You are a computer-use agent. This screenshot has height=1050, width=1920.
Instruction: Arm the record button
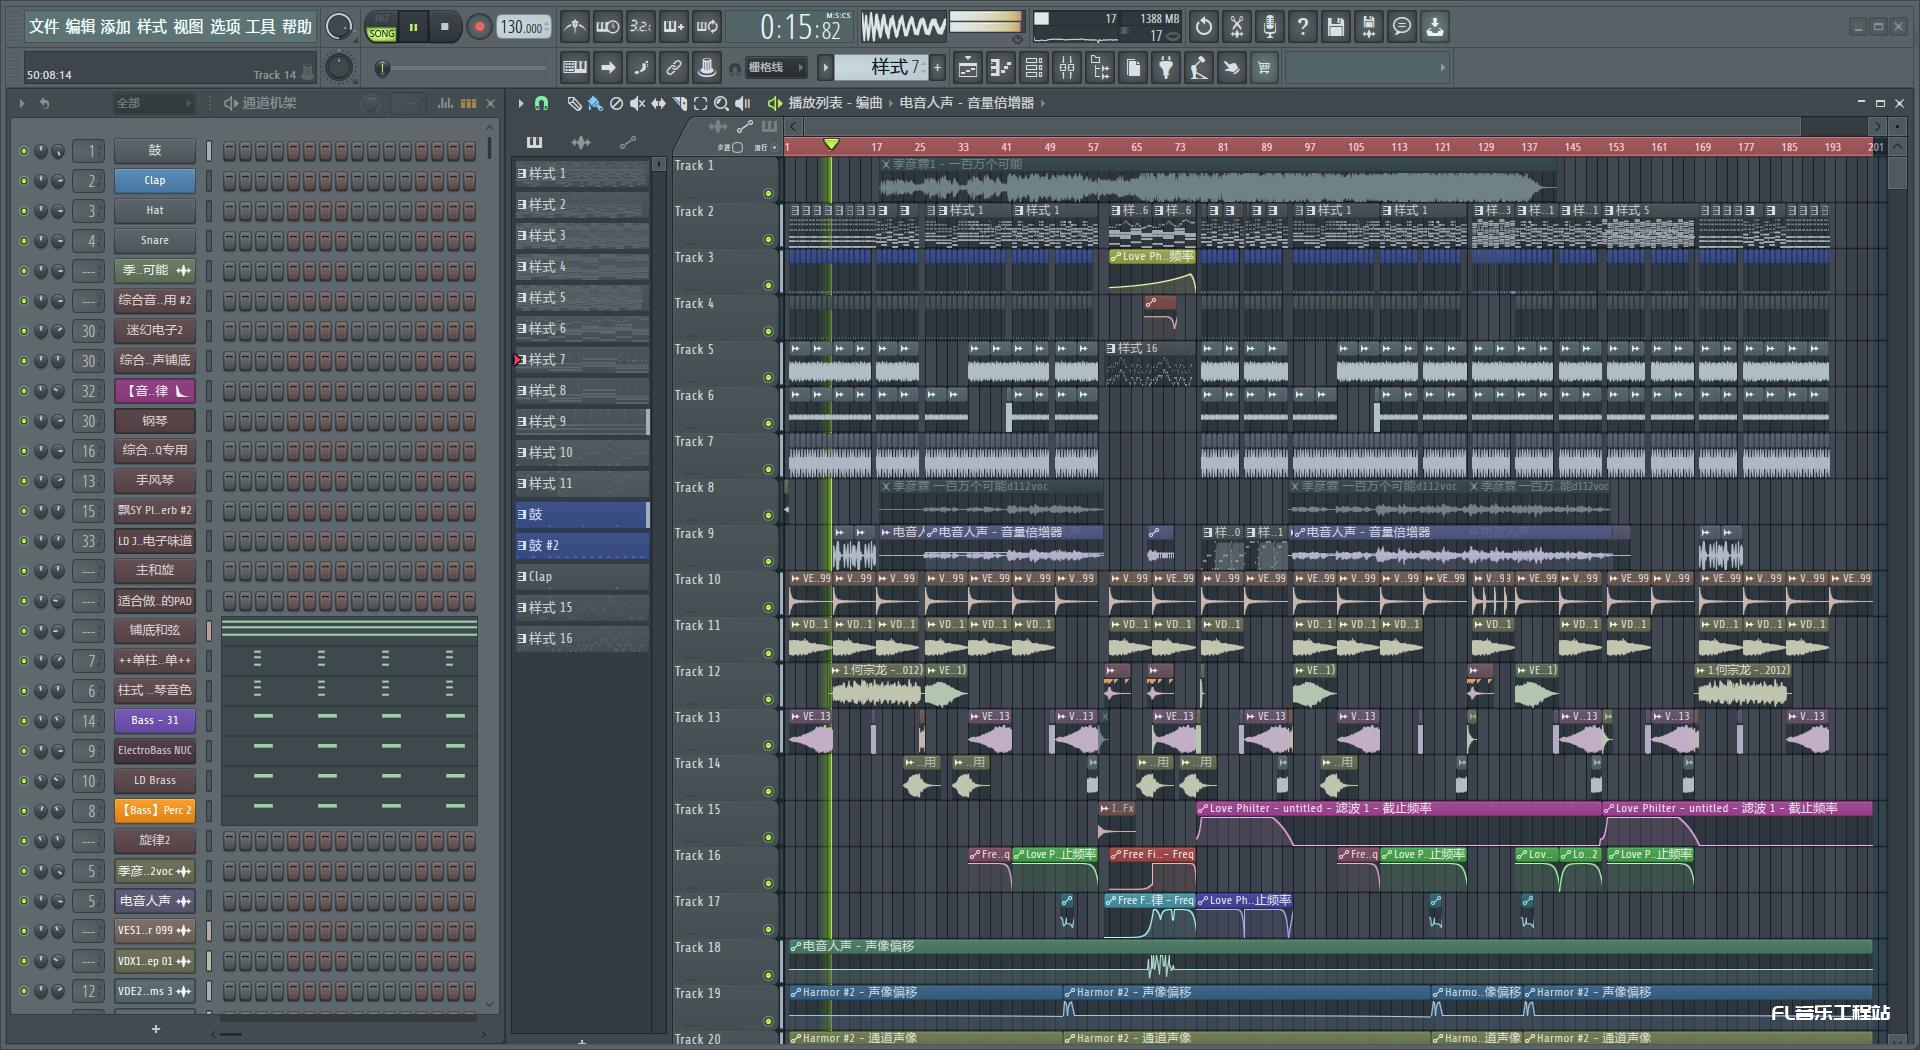point(479,27)
